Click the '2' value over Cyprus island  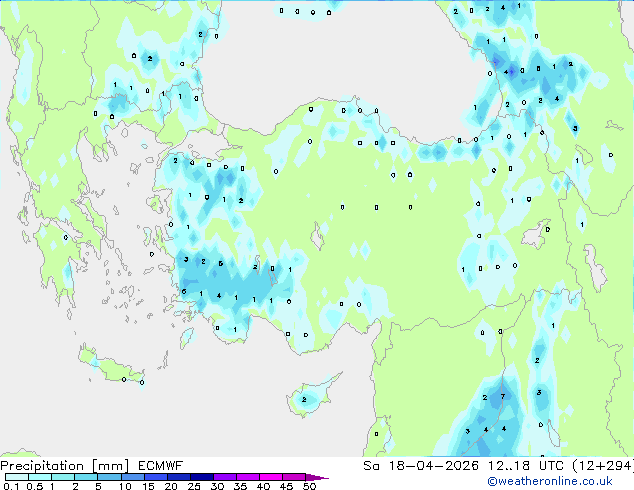pos(304,400)
